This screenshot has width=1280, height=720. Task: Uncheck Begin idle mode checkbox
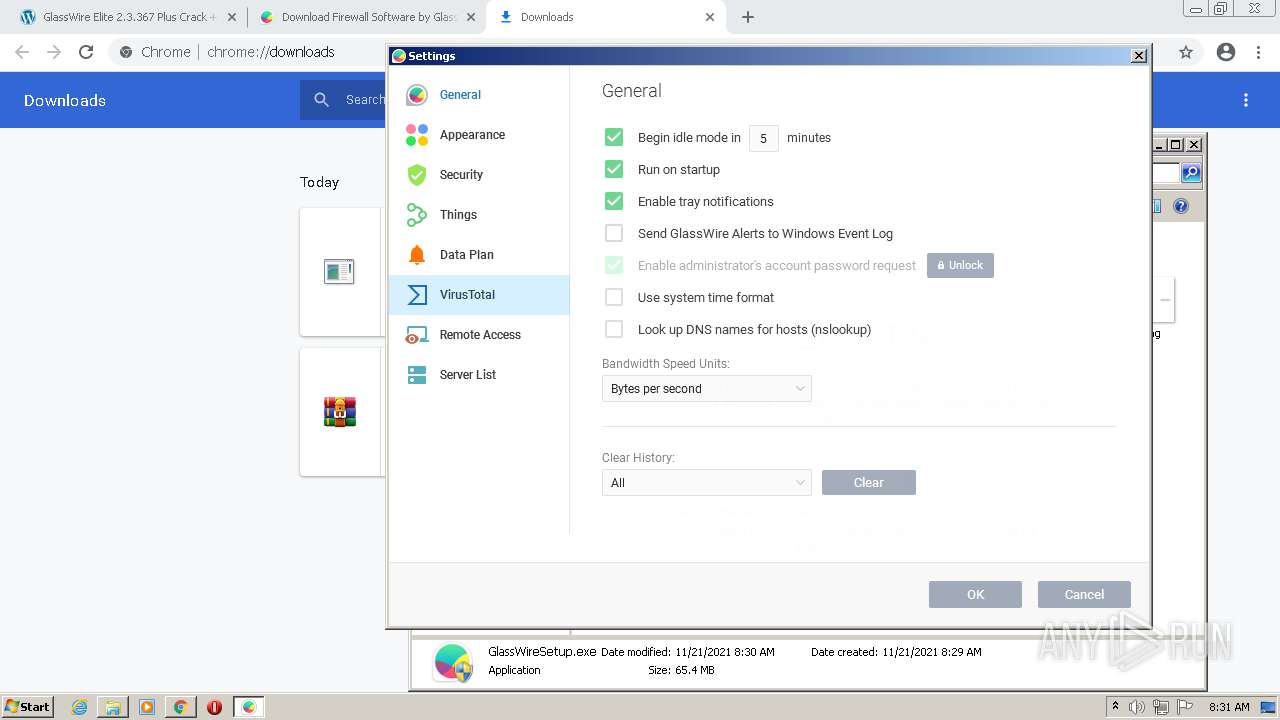(614, 137)
